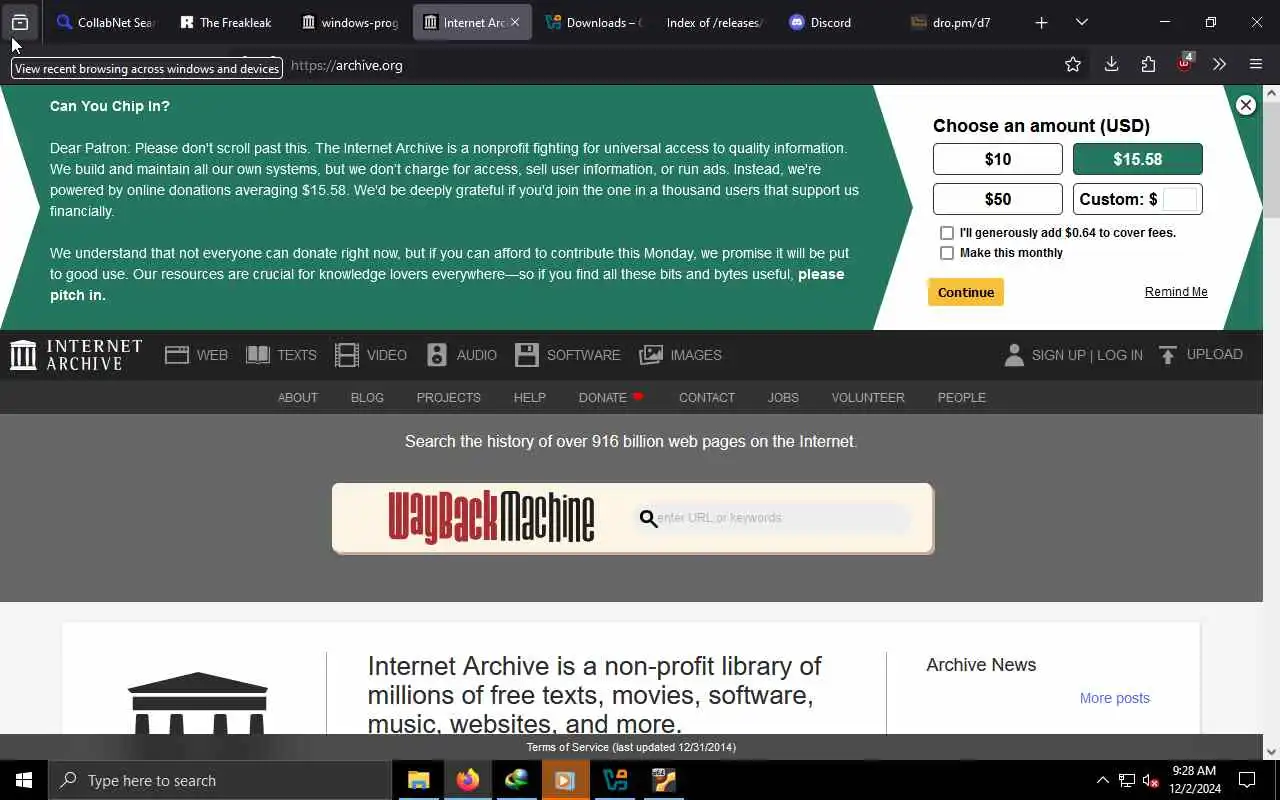1280x800 pixels.
Task: Click the SIGN UP | LOG IN link
Action: 1087,355
